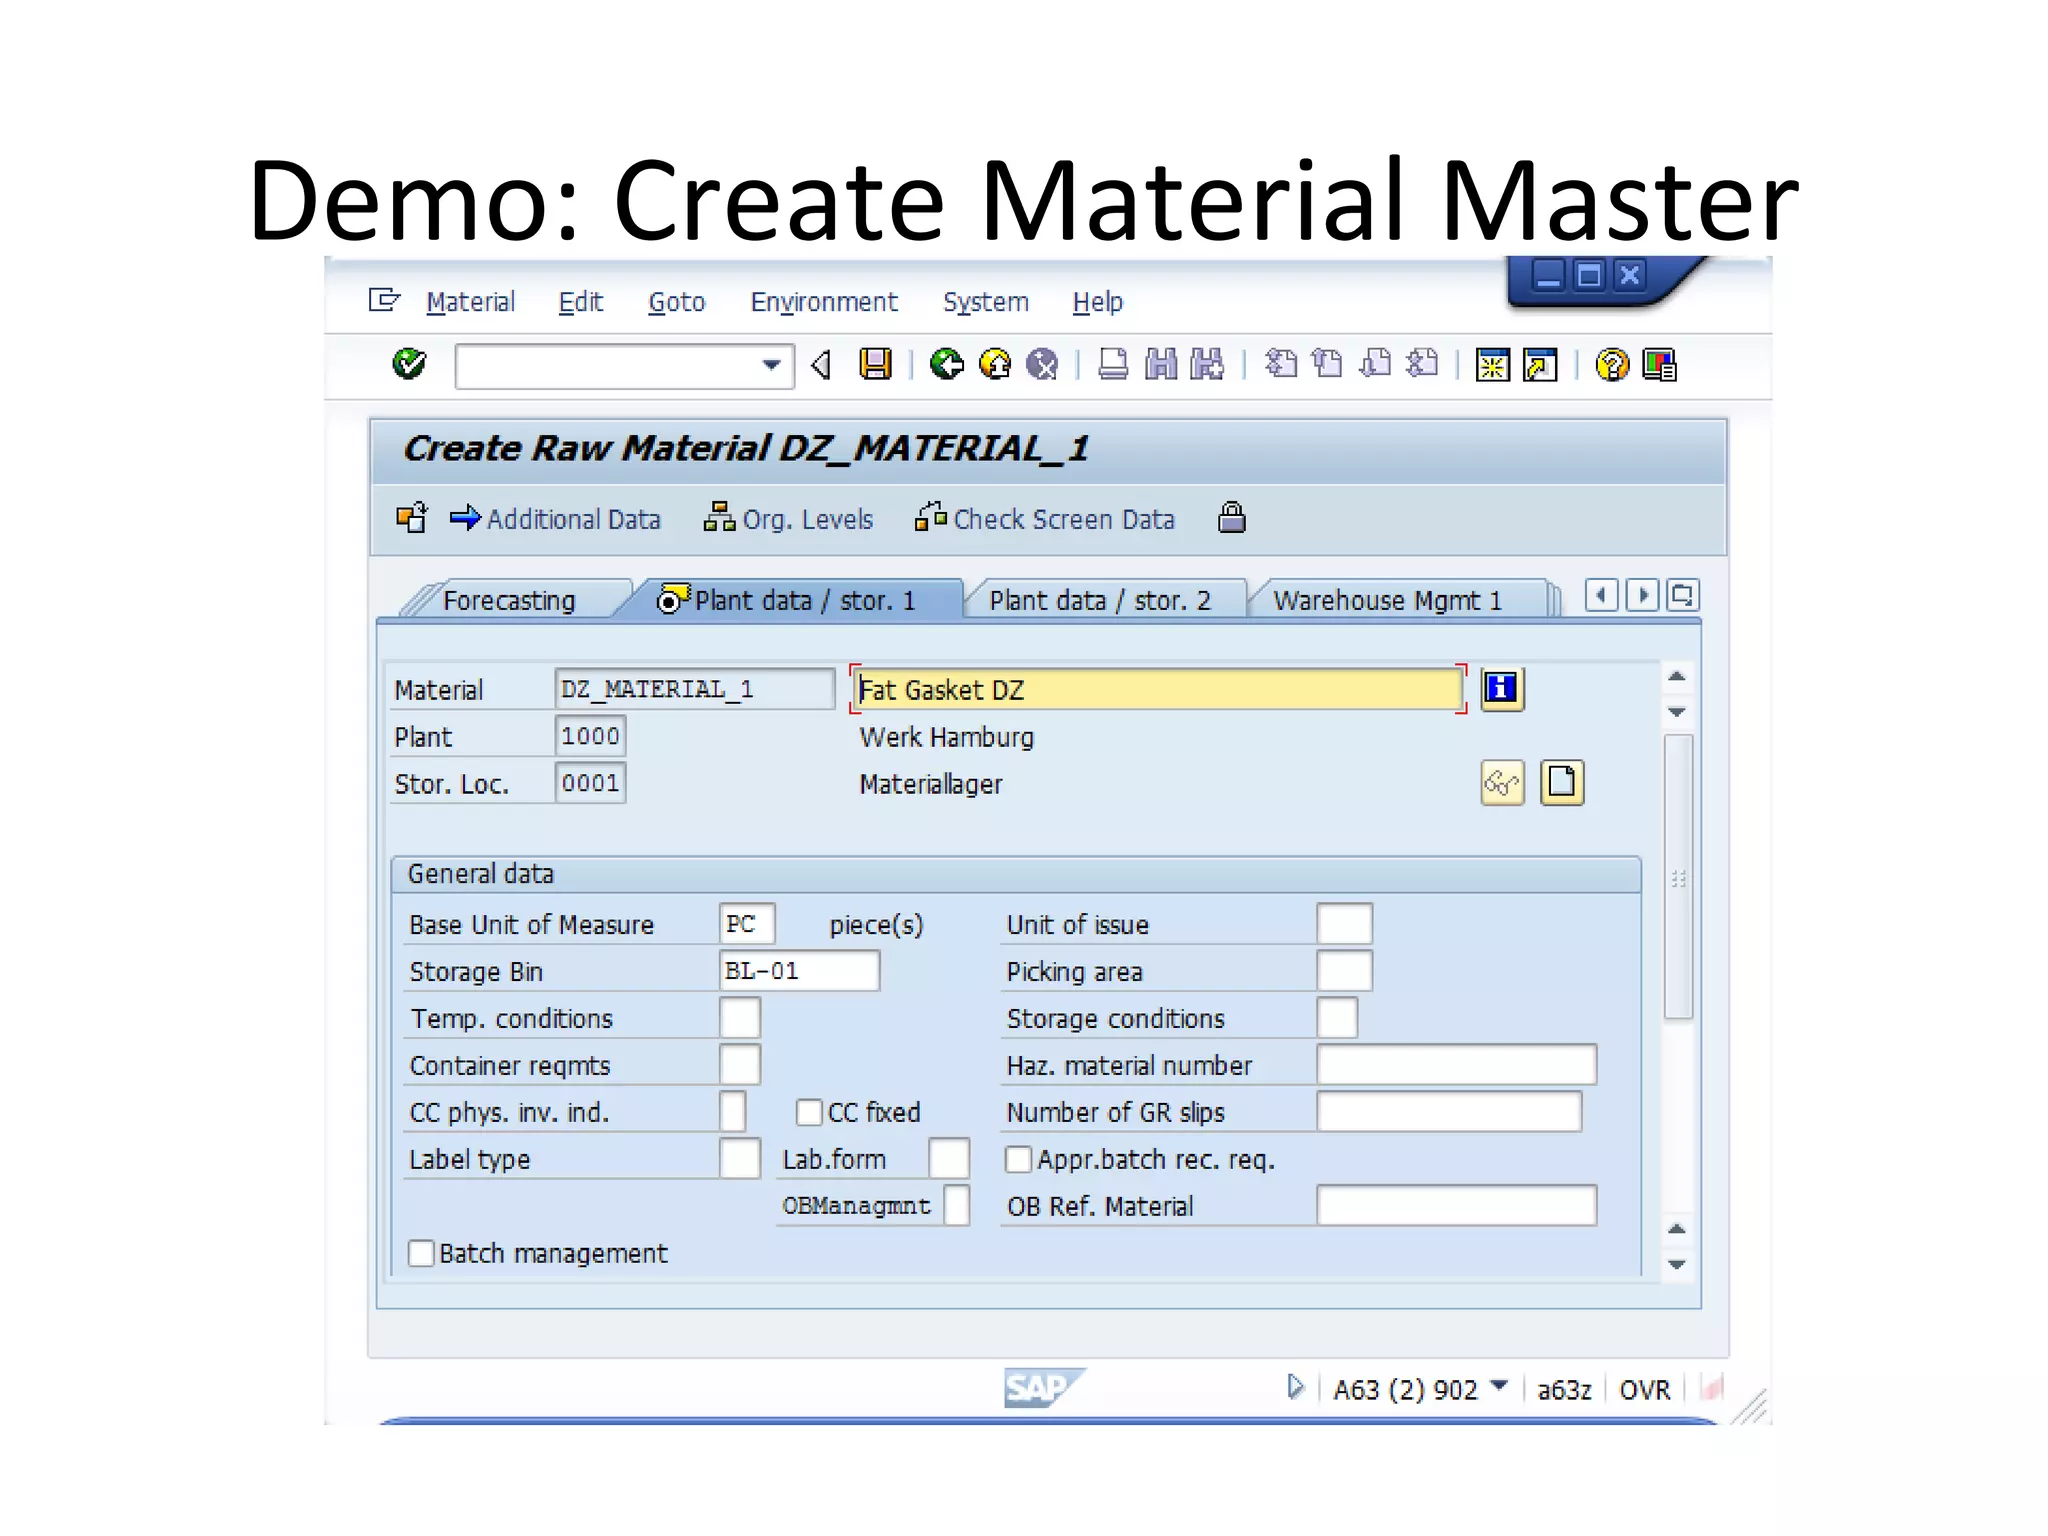Click the collapse command field triangle icon

(821, 365)
